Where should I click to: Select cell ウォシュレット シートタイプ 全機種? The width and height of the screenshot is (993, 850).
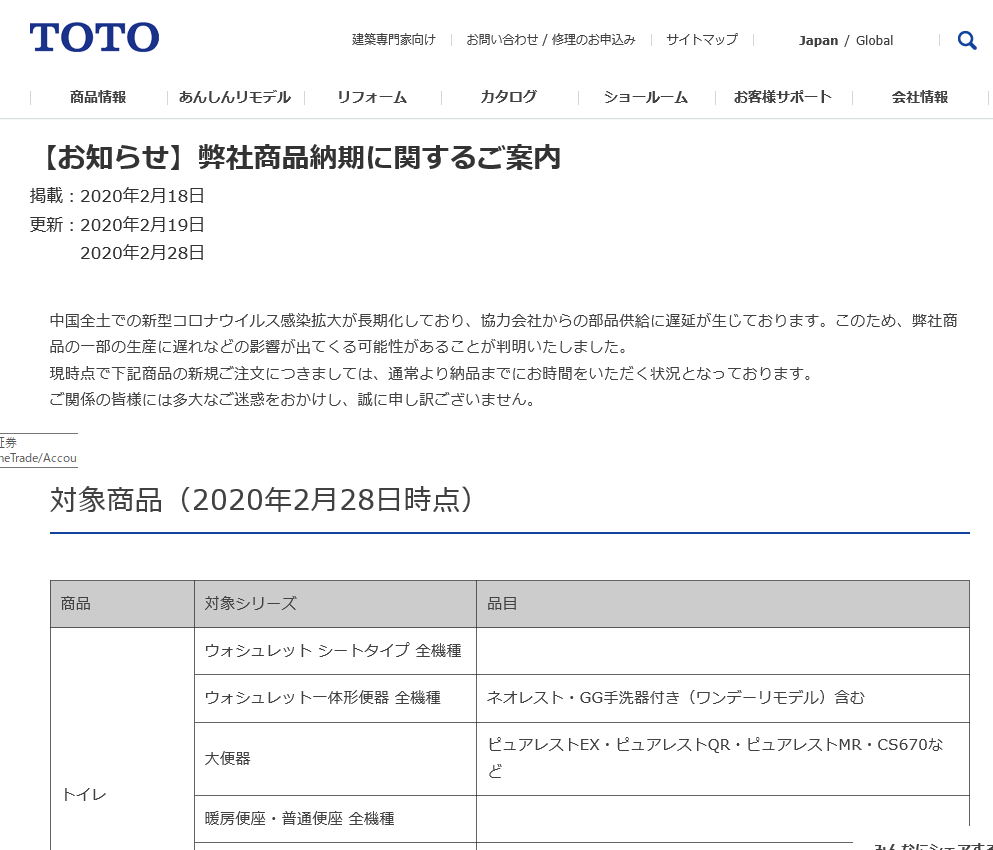point(336,651)
